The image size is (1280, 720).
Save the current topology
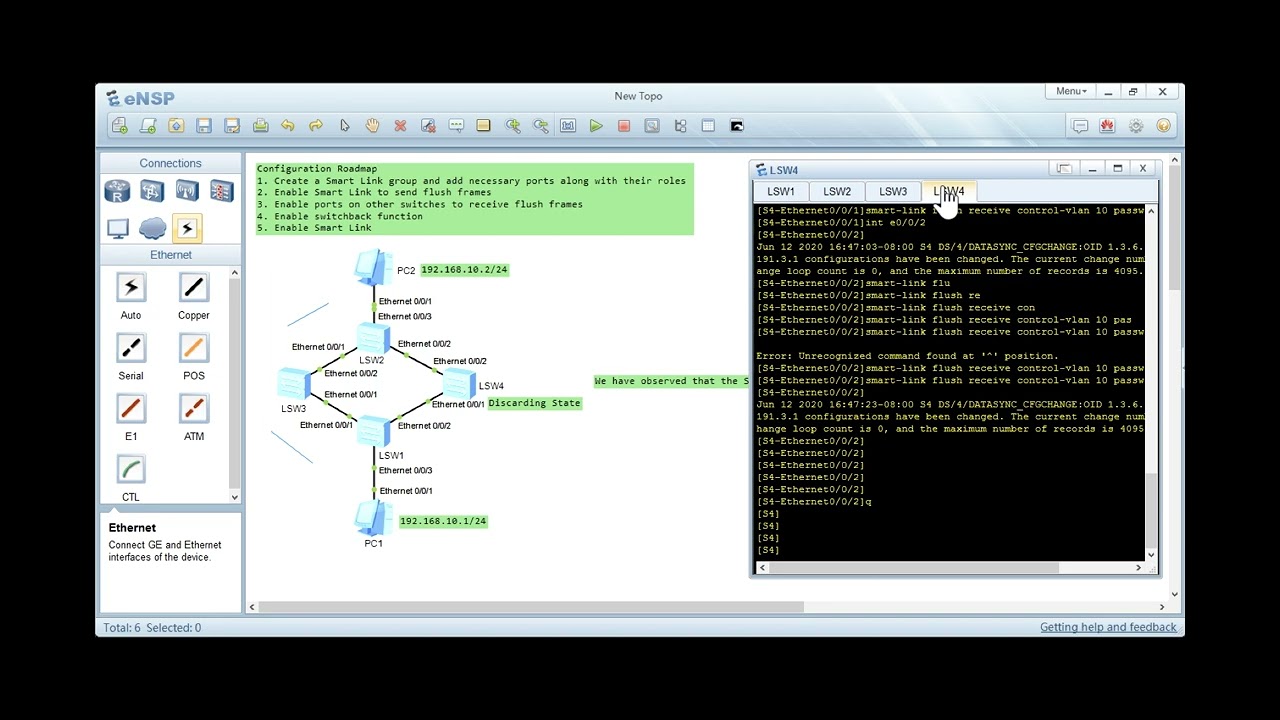(204, 126)
